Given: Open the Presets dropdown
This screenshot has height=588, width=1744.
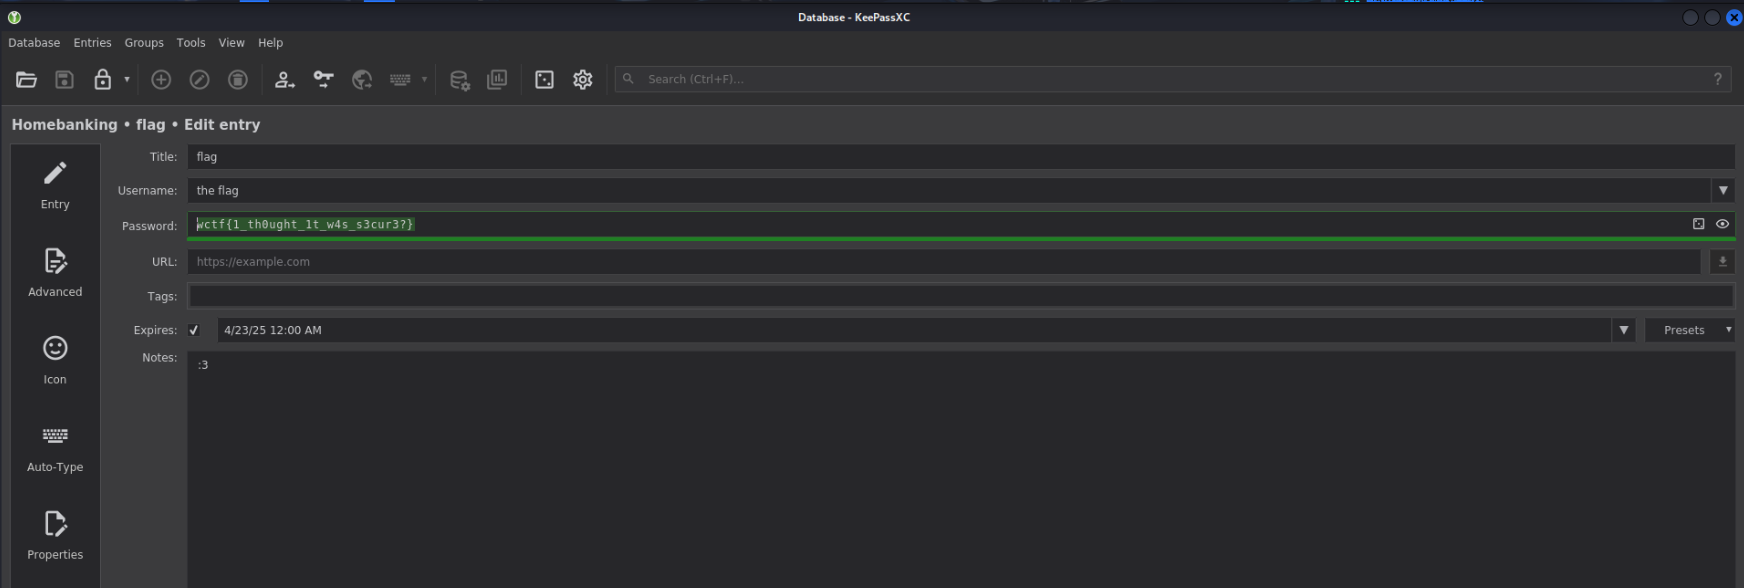Looking at the screenshot, I should point(1690,330).
